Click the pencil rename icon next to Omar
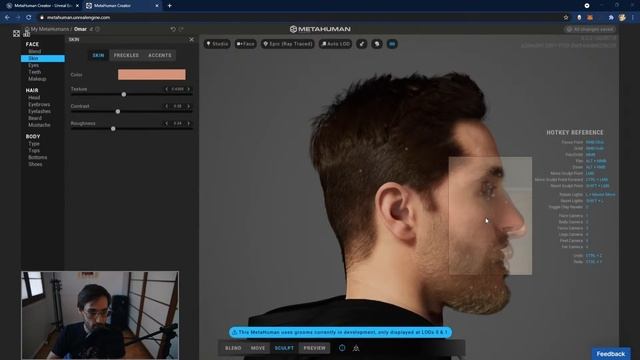 [x=91, y=29]
